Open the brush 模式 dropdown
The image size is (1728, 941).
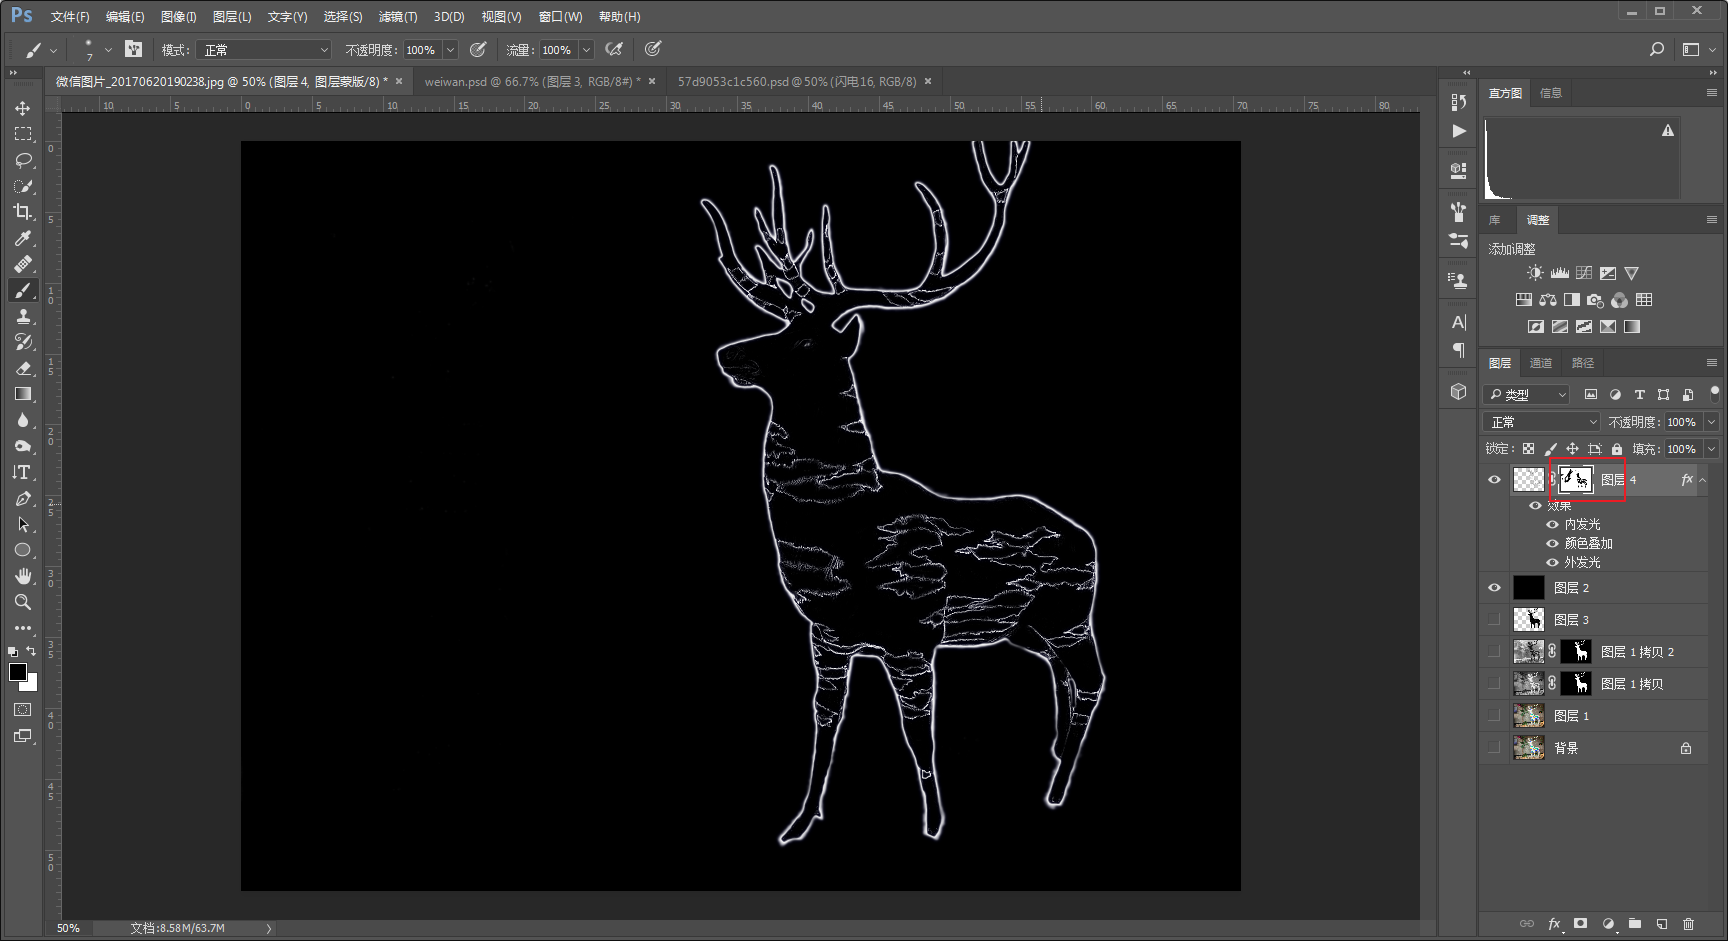coord(263,50)
